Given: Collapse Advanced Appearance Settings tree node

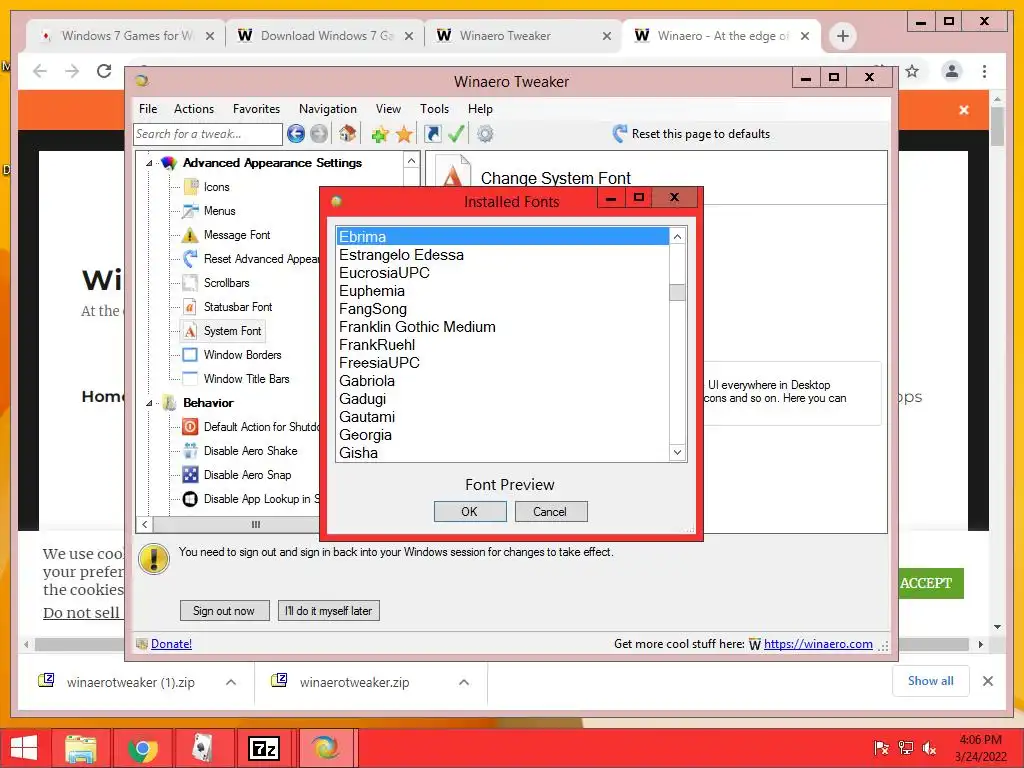Looking at the screenshot, I should tap(149, 163).
